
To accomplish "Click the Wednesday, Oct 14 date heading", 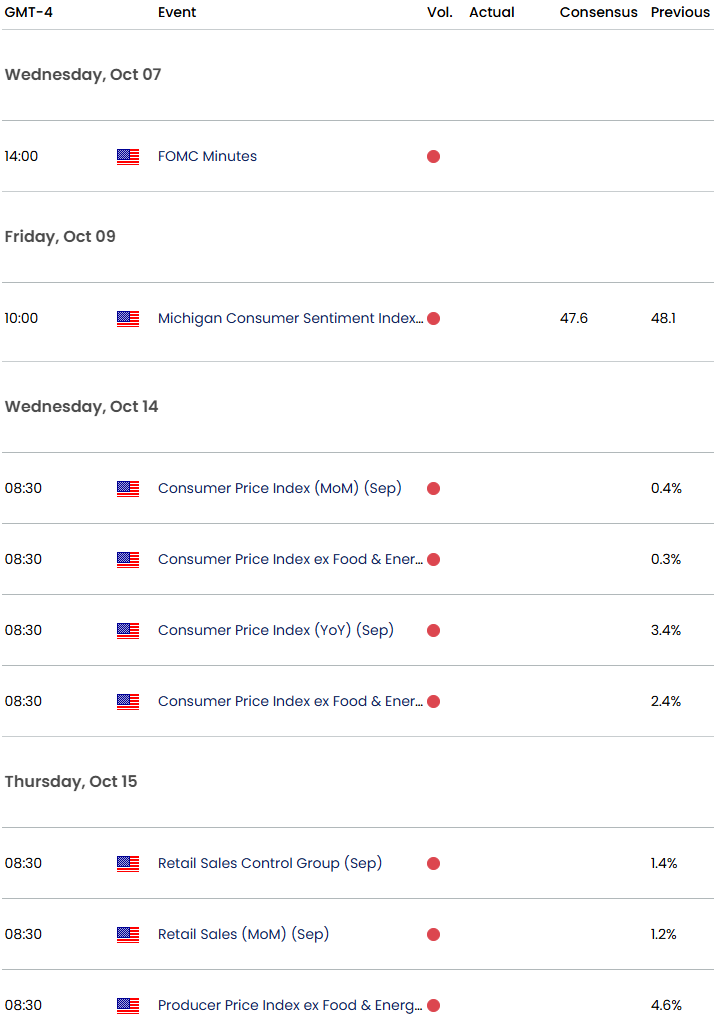I will click(x=82, y=407).
